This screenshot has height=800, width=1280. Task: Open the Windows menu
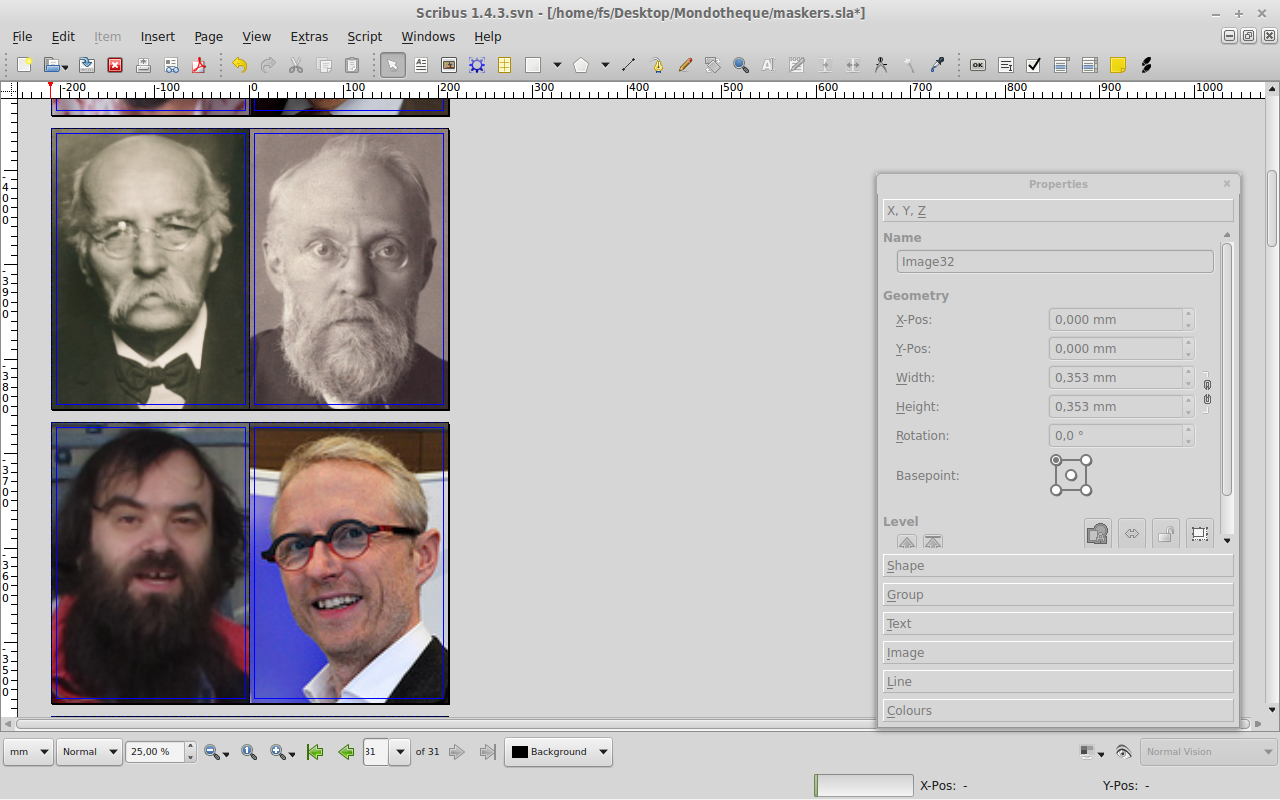pyautogui.click(x=428, y=36)
